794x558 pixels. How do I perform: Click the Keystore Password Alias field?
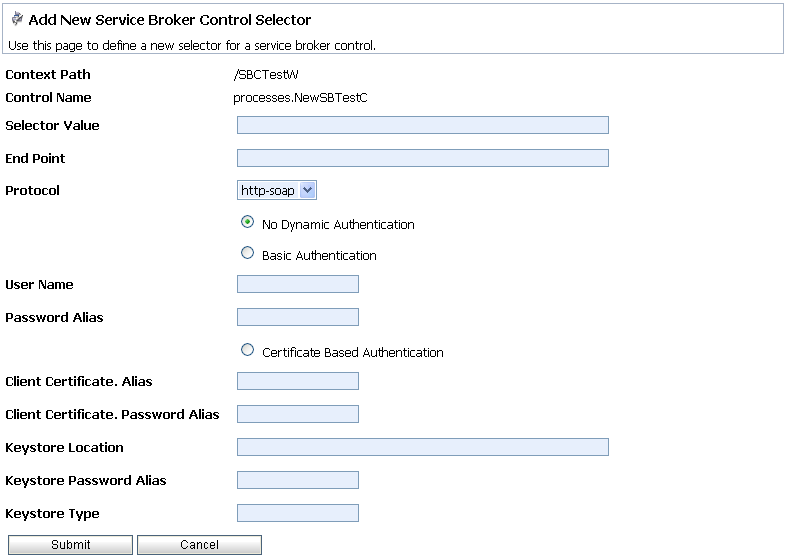(x=298, y=480)
